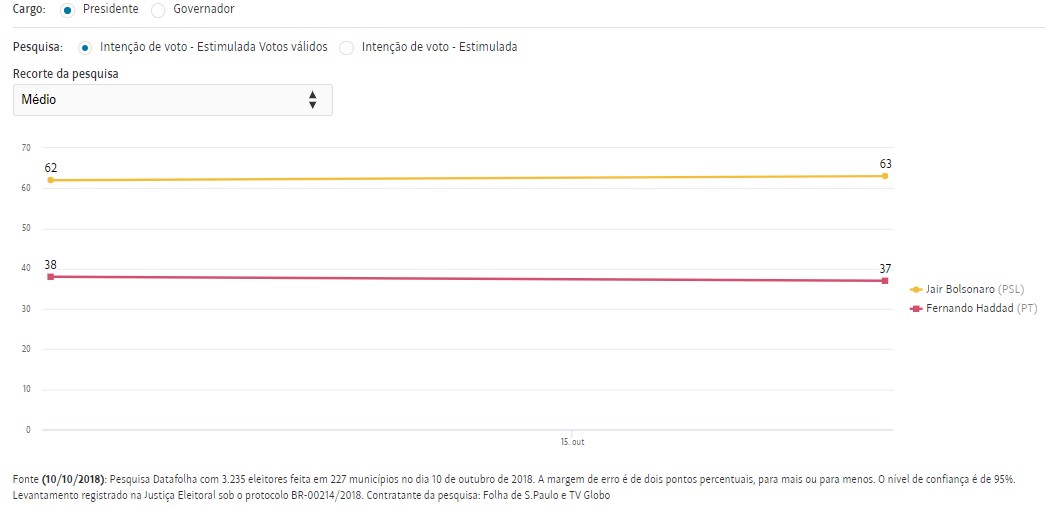Screen dimensions: 1045x507
Task: Toggle Fernando Haddad (PT) legend entry
Action: (980, 309)
